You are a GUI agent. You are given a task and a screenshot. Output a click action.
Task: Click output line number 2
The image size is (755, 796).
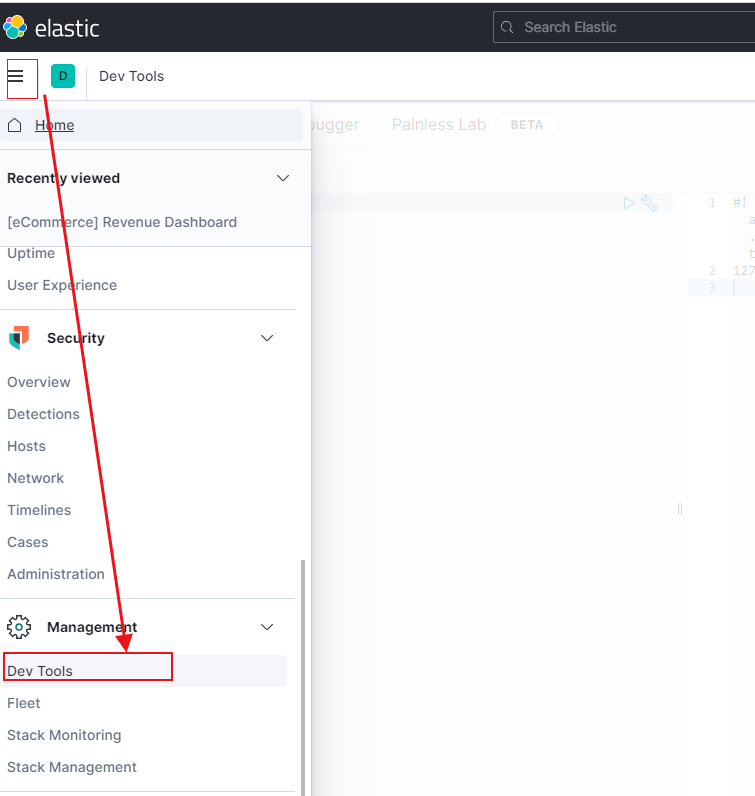click(x=712, y=271)
